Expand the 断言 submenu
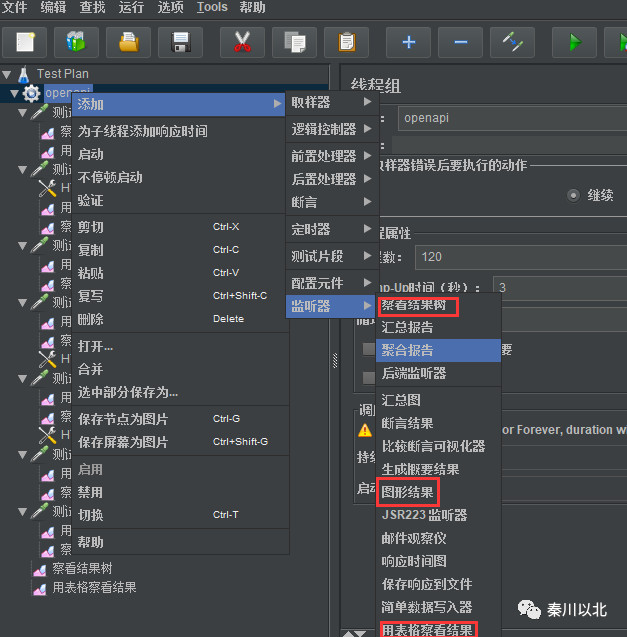 (x=332, y=202)
